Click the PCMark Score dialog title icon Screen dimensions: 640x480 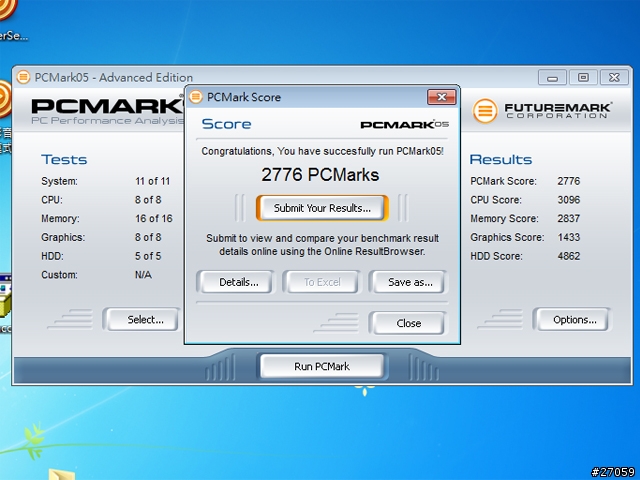click(x=196, y=97)
